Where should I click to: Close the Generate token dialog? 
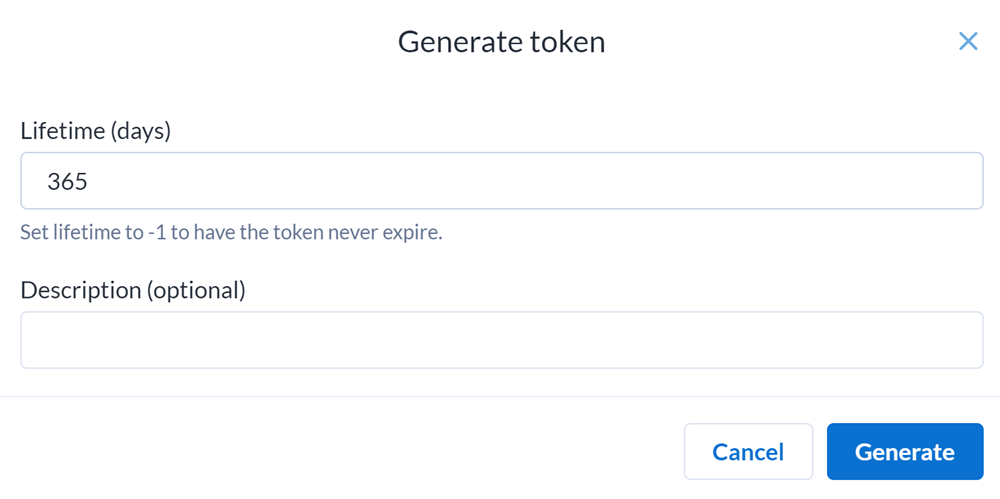968,41
